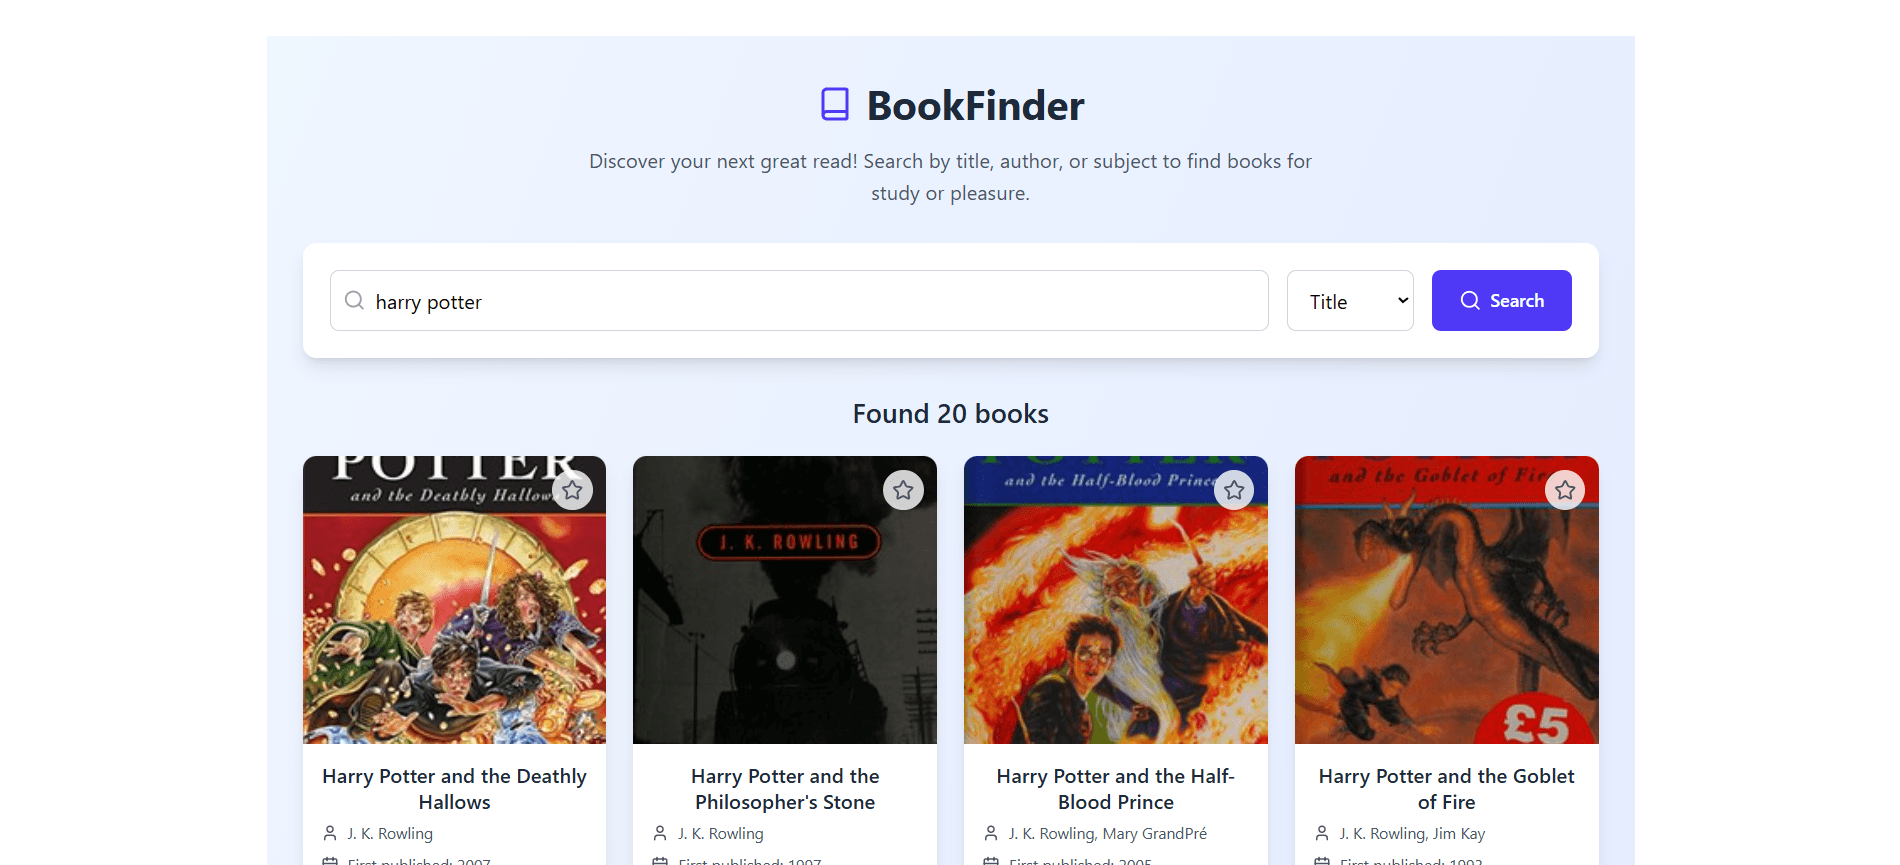The height and width of the screenshot is (865, 1900).
Task: Click author icon beside J. K. Rowling, Mary GrandPré
Action: (991, 833)
